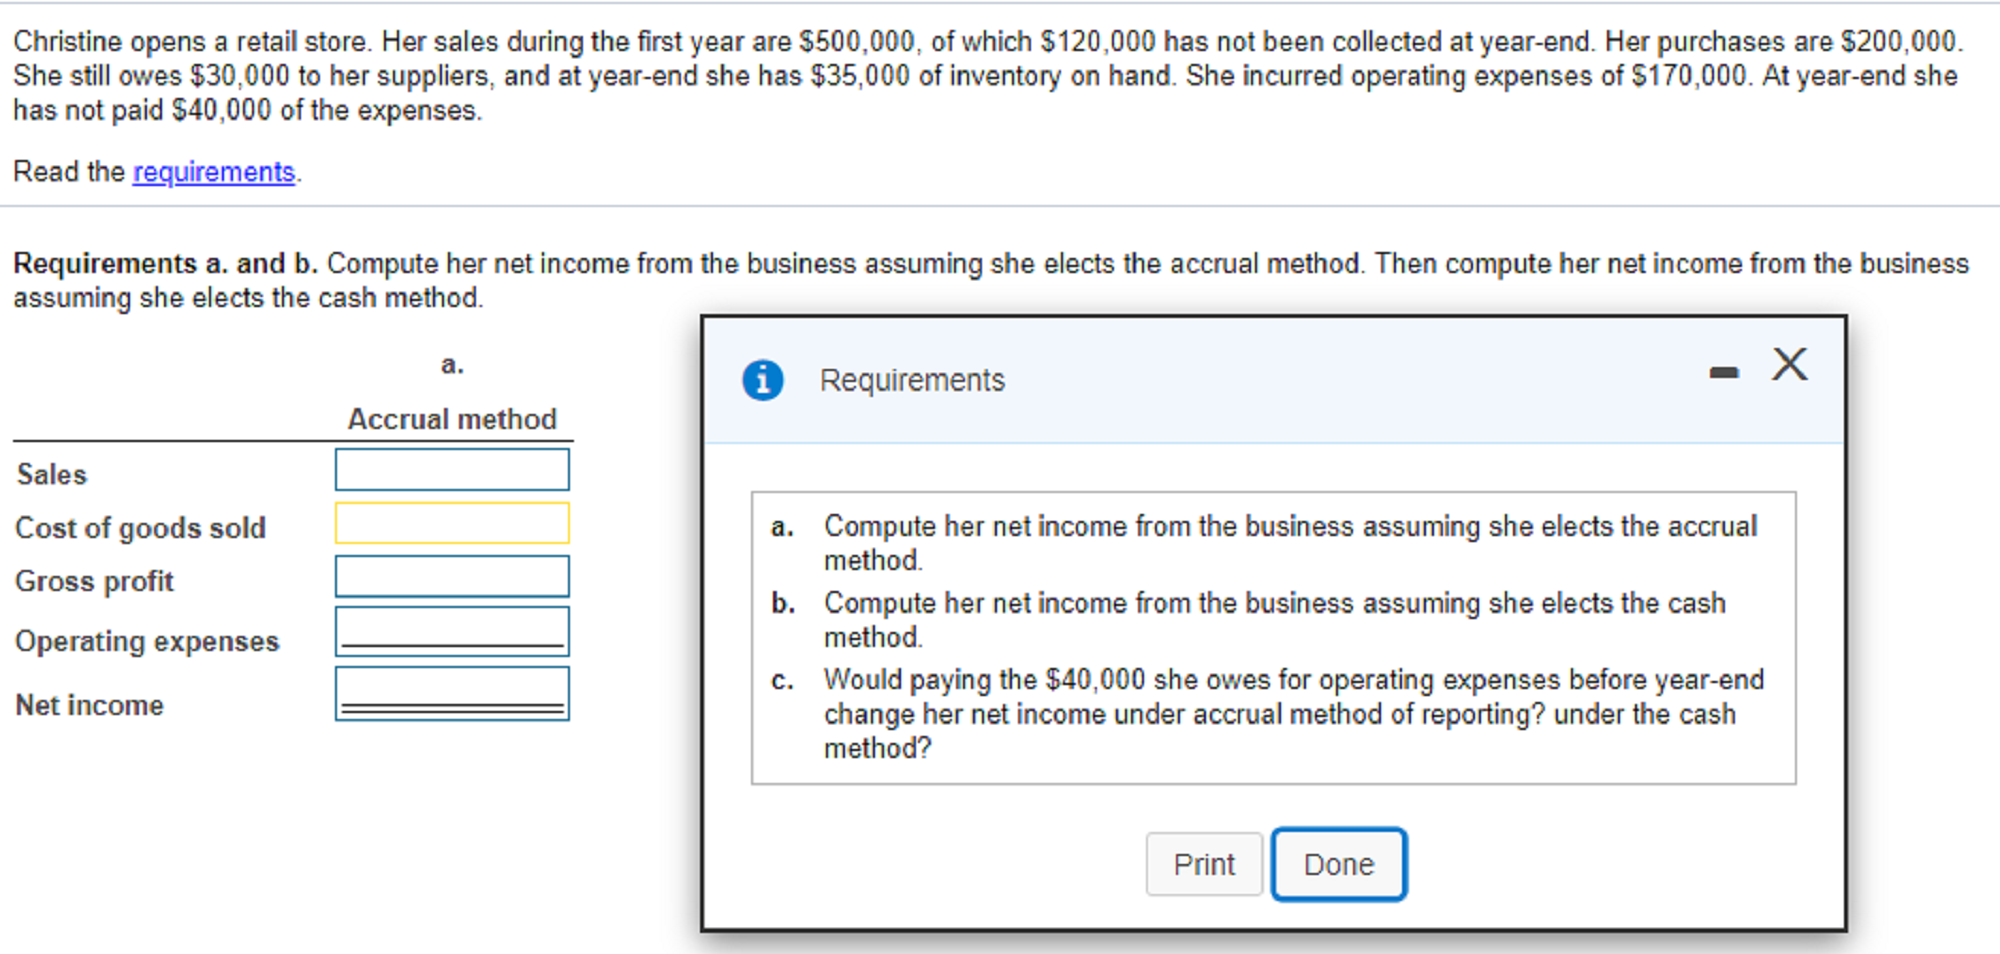Click the Accrual method column header

452,419
